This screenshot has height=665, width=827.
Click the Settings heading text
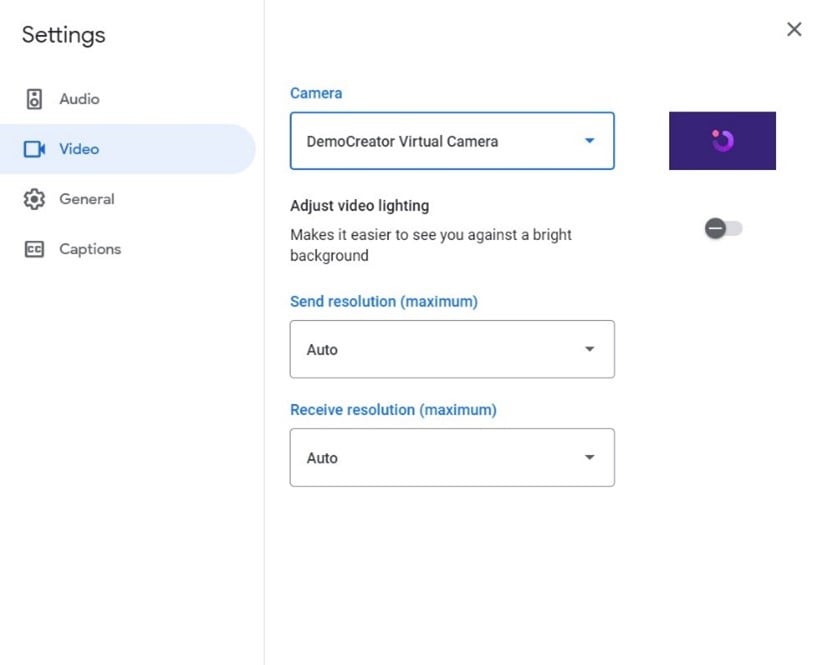pyautogui.click(x=63, y=35)
